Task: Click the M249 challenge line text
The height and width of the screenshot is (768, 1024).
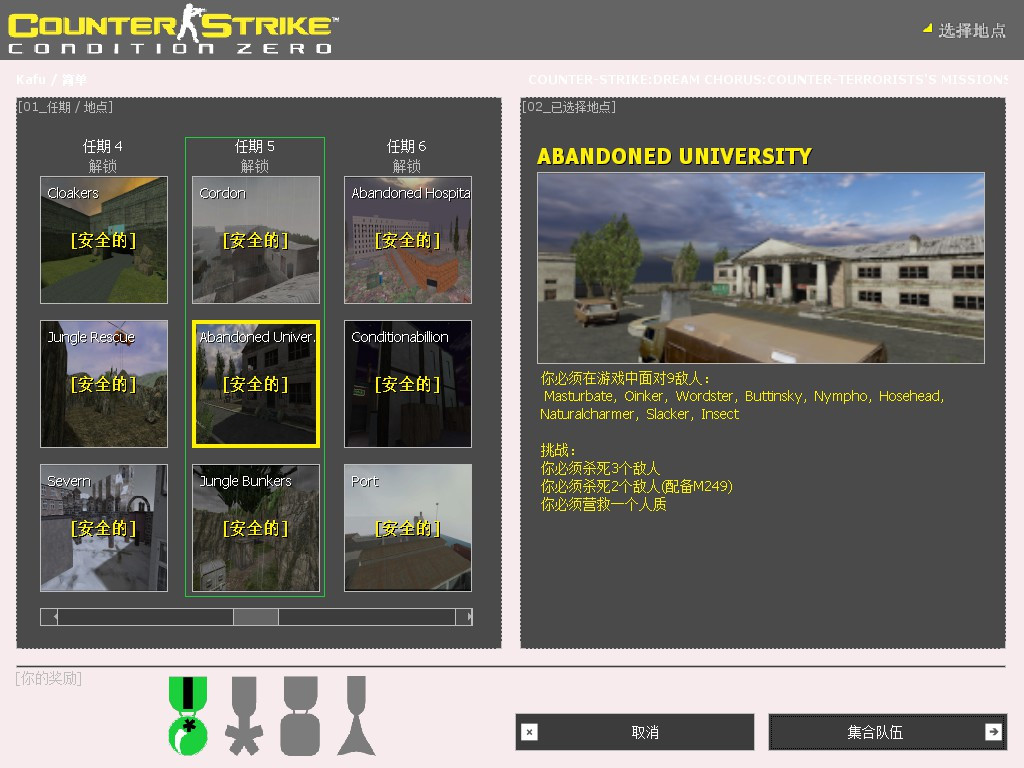Action: pos(637,487)
